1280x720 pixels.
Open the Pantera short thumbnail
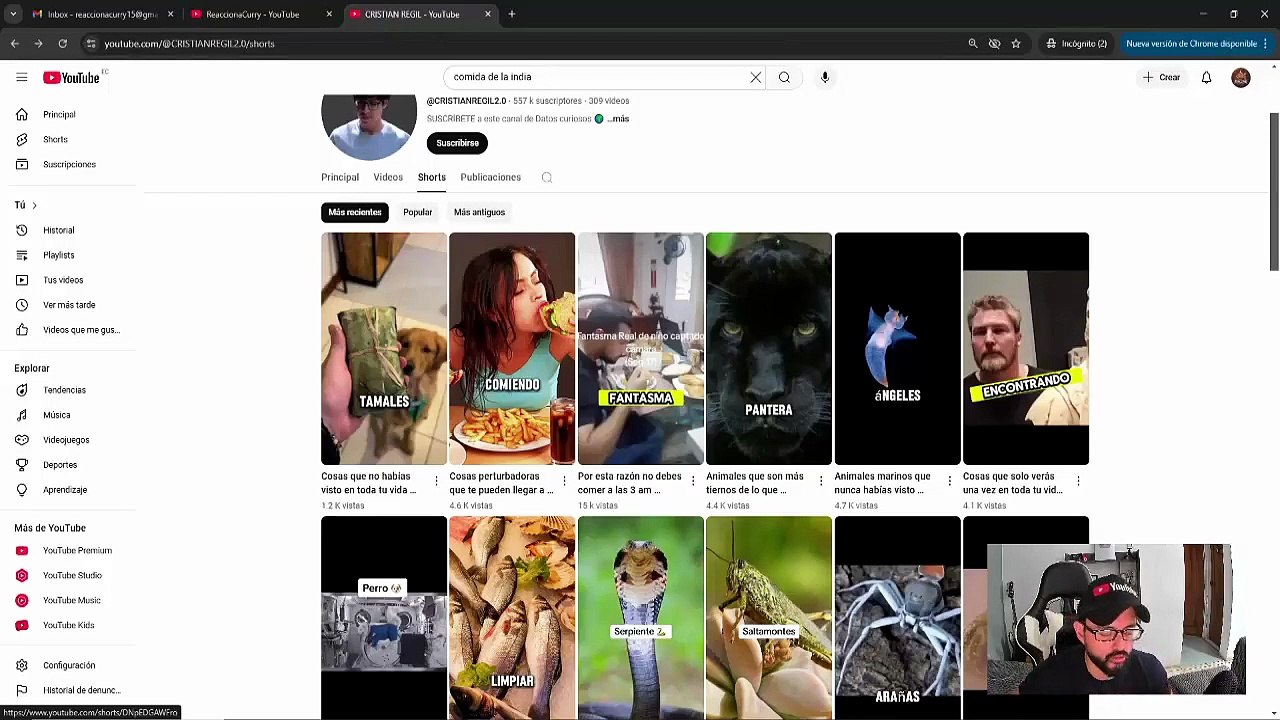(x=768, y=348)
